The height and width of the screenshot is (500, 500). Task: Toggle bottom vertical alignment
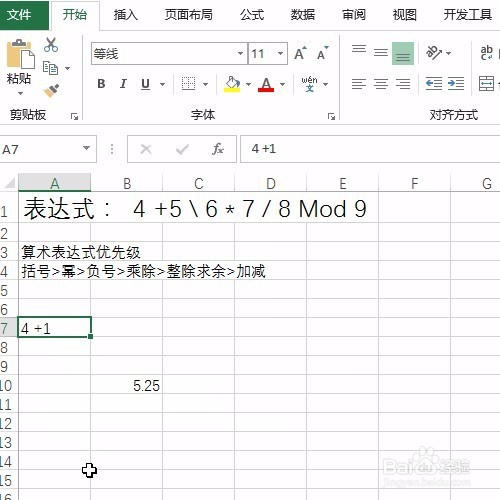pyautogui.click(x=403, y=53)
